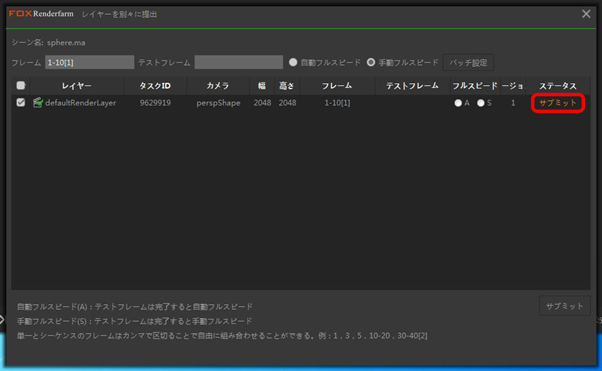
Task: Click the フルスピード column header
Action: 475,86
